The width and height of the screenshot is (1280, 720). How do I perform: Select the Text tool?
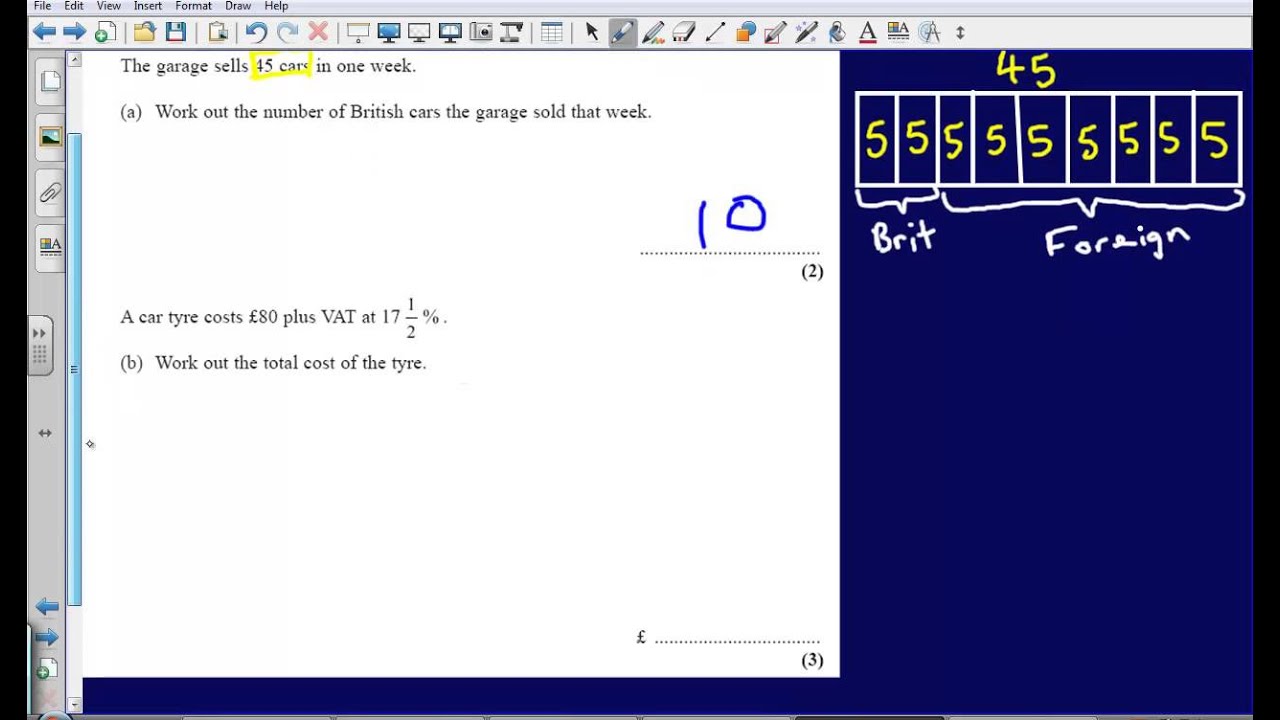(867, 32)
